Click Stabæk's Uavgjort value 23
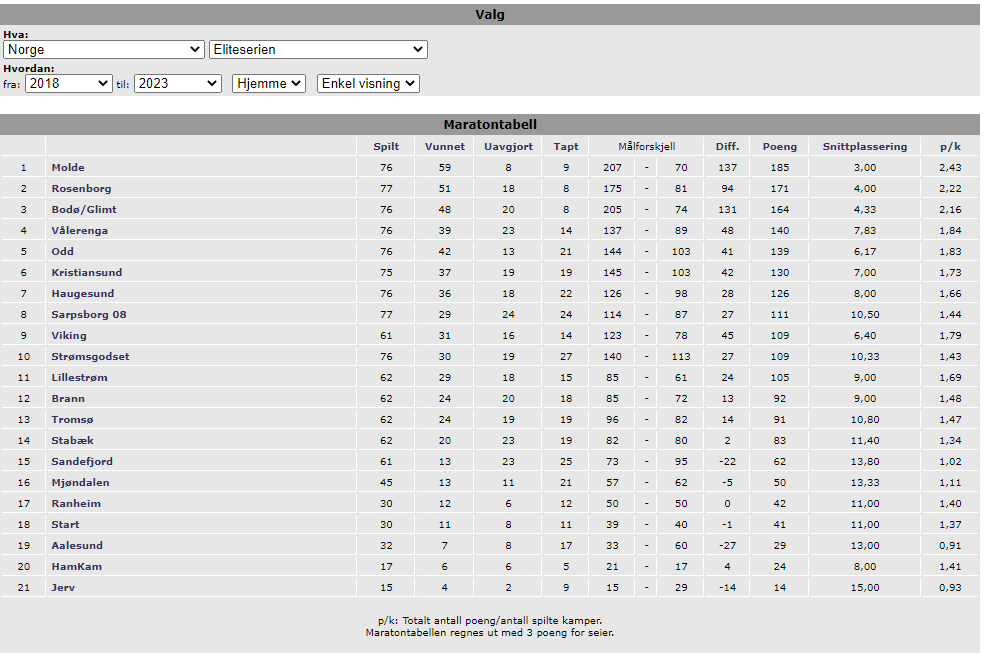The width and height of the screenshot is (990, 662). 508,440
